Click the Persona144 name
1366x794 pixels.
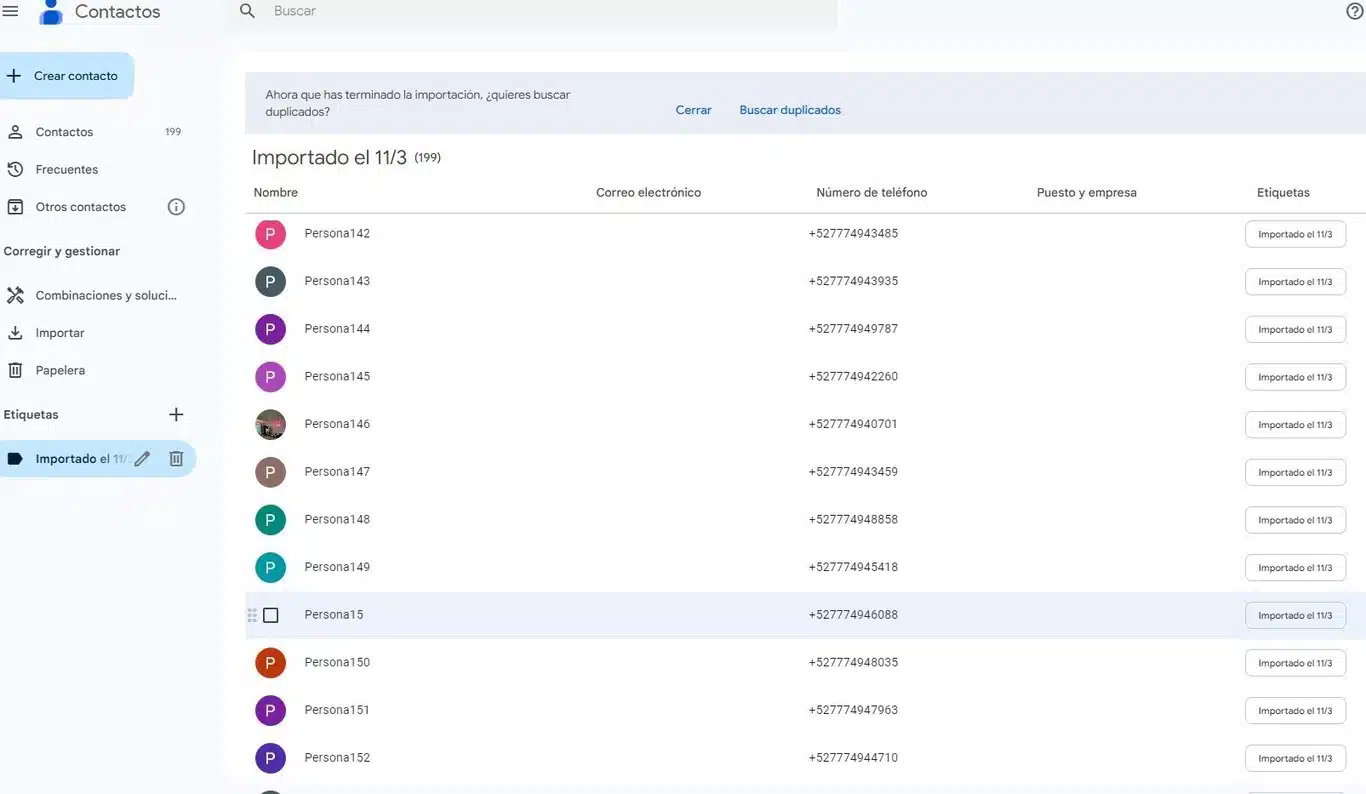click(x=337, y=329)
